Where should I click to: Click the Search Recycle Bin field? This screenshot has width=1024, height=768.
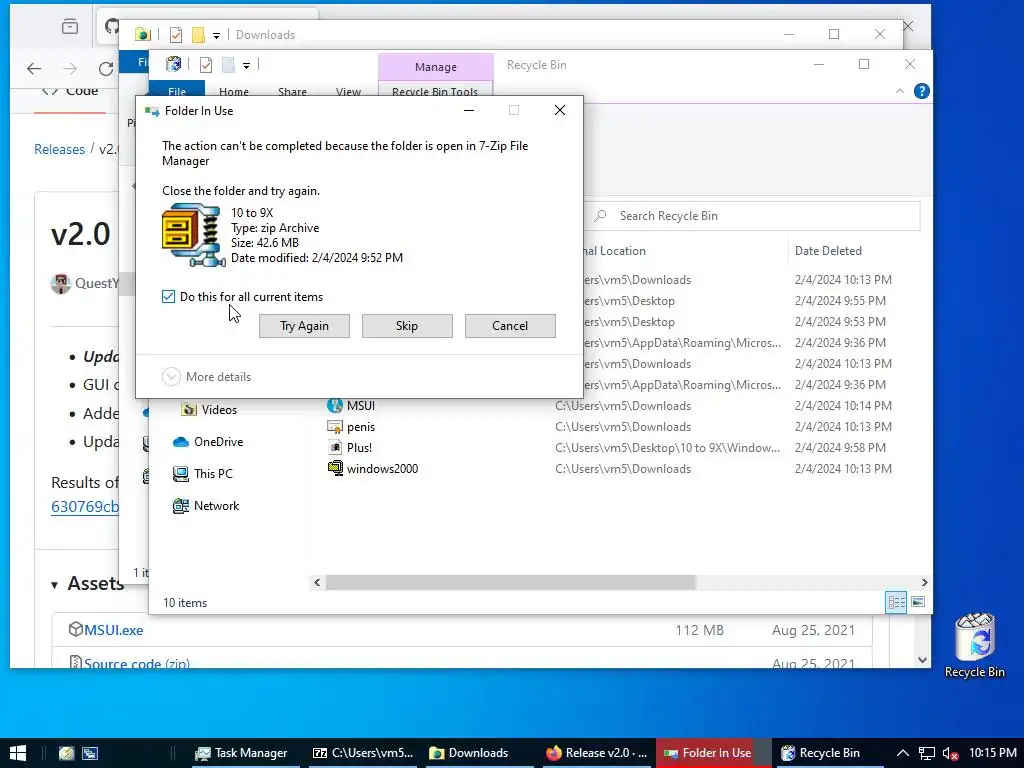pyautogui.click(x=751, y=216)
